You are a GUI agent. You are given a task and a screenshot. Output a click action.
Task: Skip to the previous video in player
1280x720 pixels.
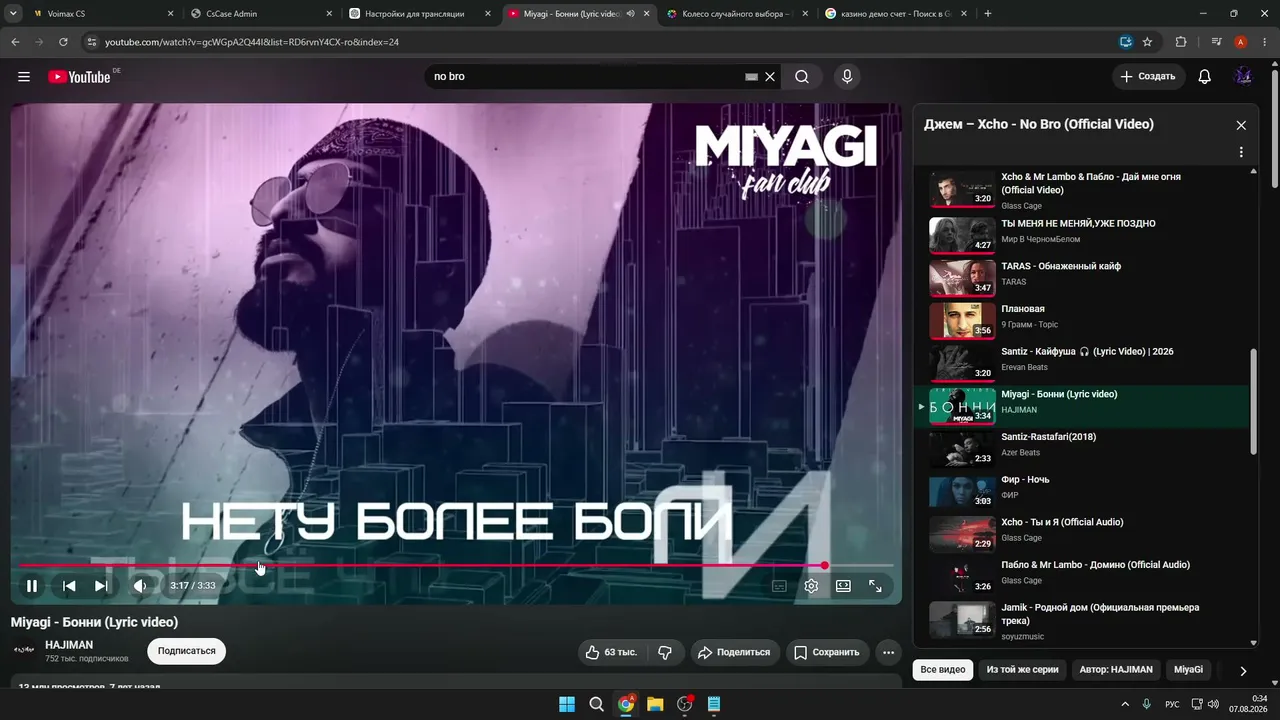[x=69, y=586]
